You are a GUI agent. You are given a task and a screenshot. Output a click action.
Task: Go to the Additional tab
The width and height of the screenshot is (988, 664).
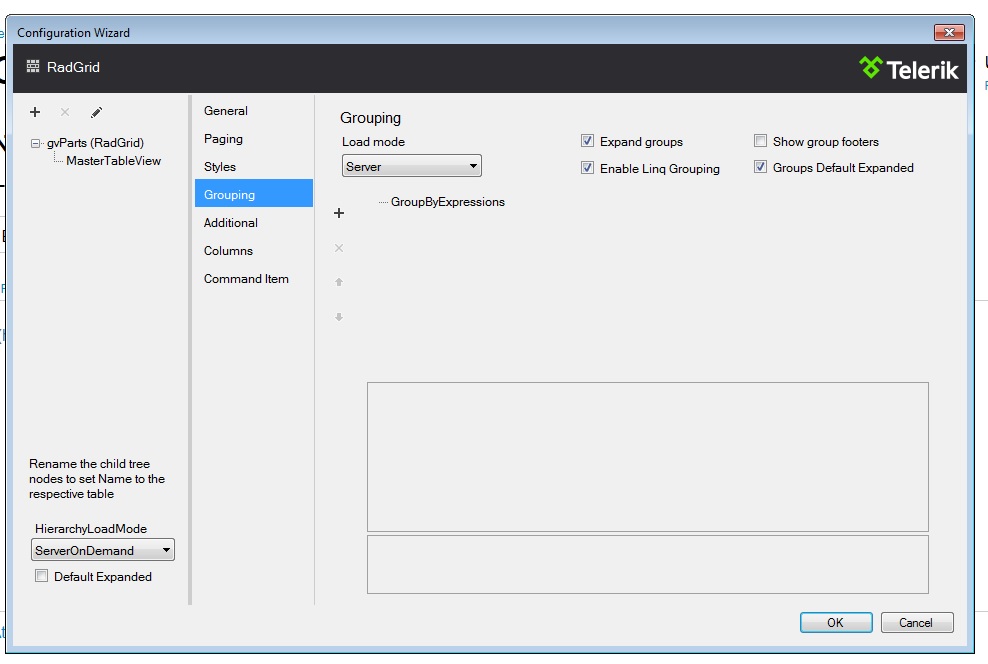254,222
